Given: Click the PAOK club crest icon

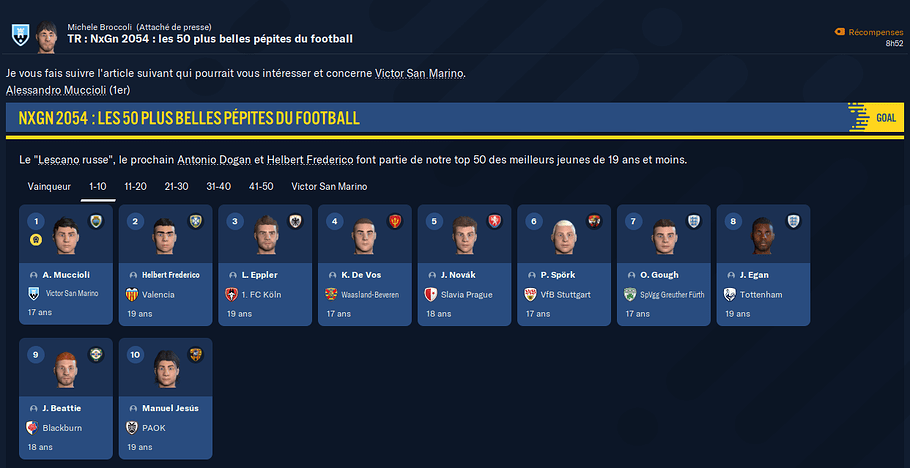Looking at the screenshot, I should coord(132,427).
